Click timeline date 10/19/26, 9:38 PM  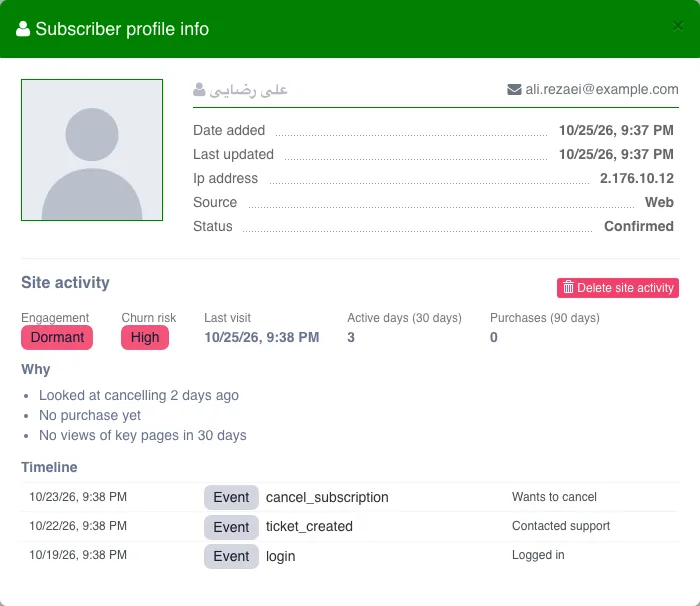[78, 555]
